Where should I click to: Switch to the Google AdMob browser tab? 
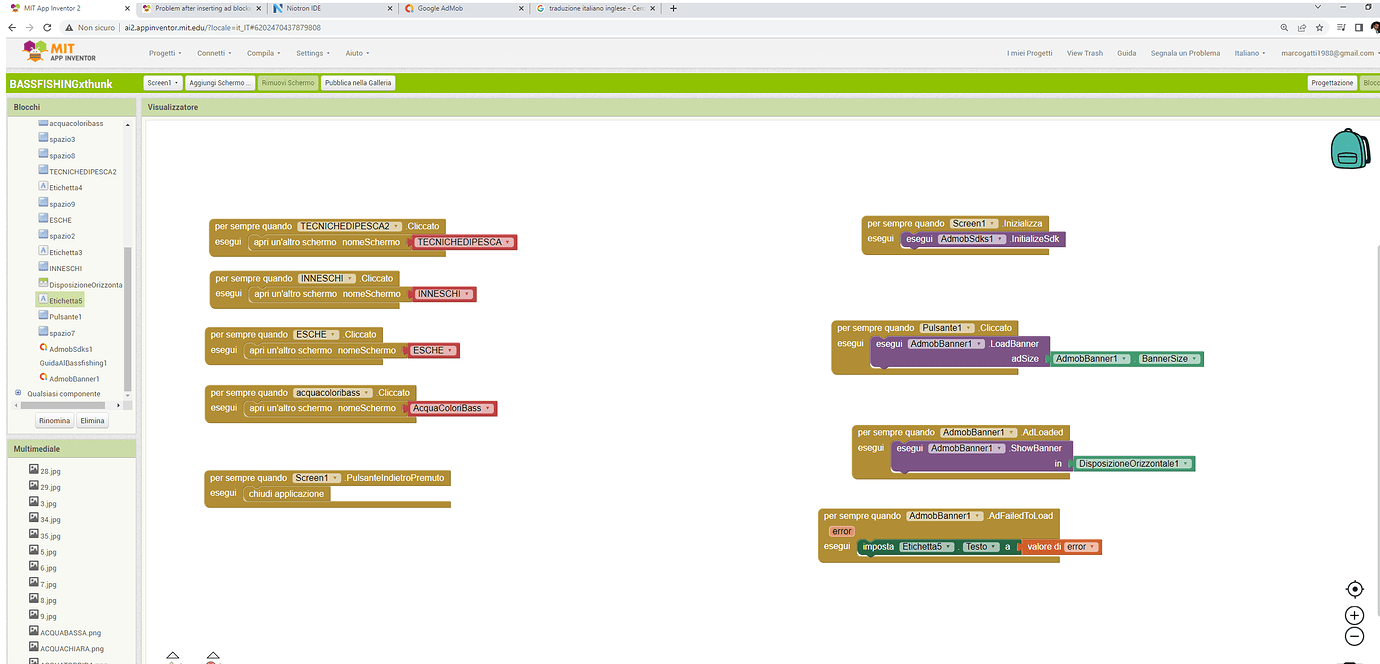click(460, 8)
